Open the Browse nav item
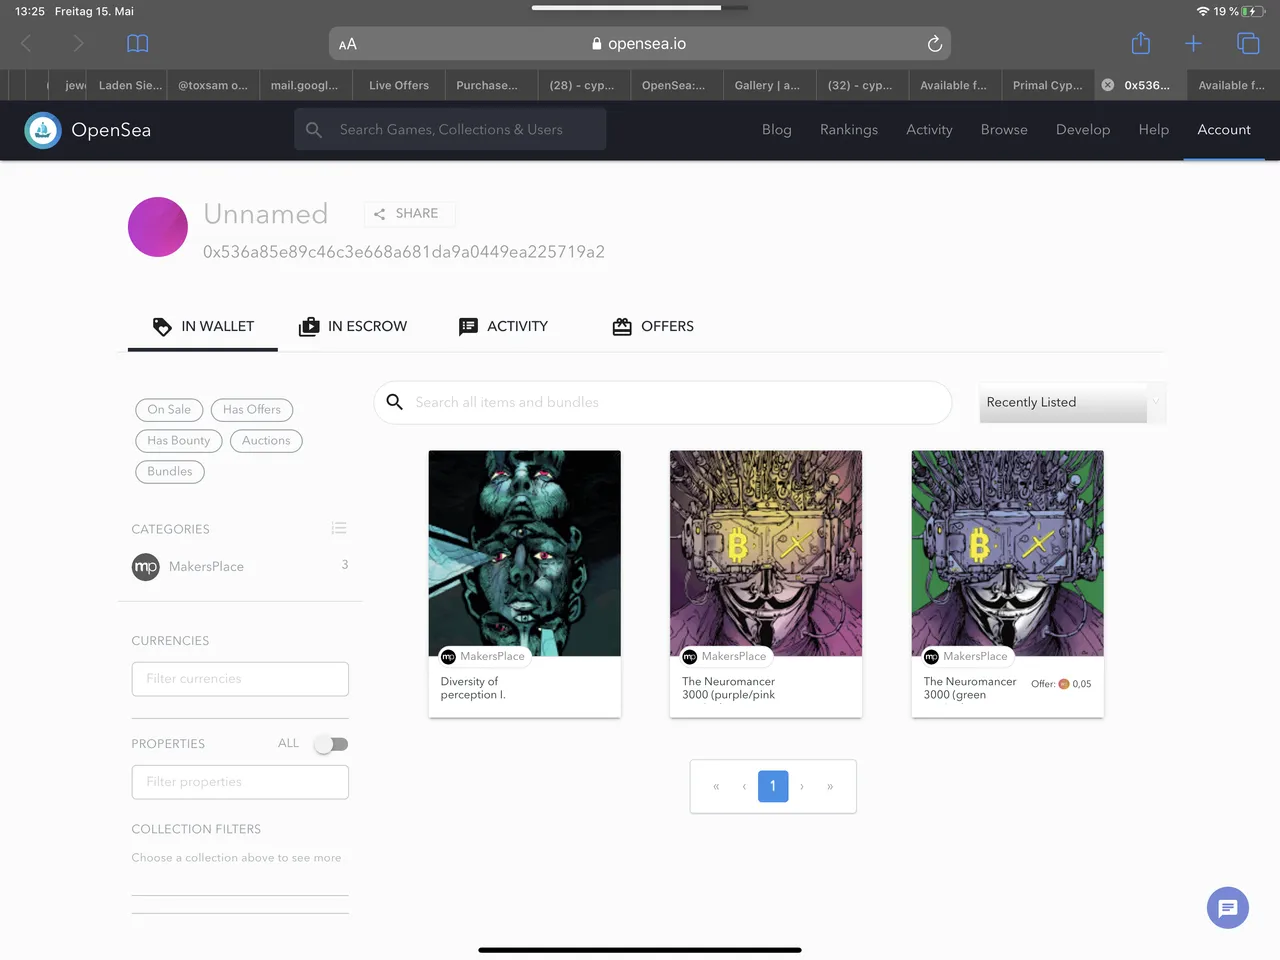The width and height of the screenshot is (1280, 960). [x=1004, y=130]
